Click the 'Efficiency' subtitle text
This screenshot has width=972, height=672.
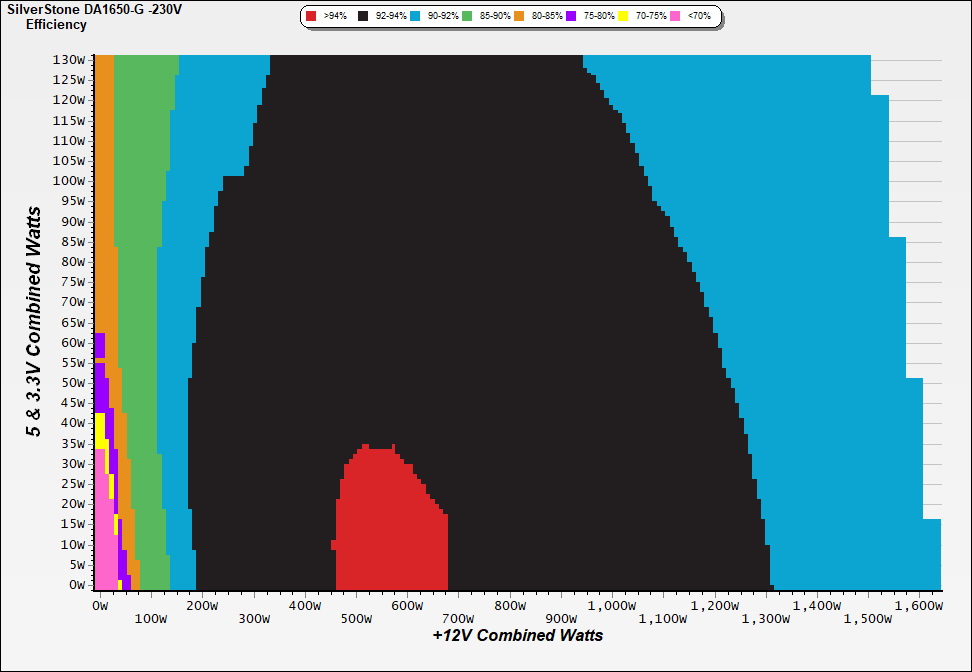pos(56,24)
